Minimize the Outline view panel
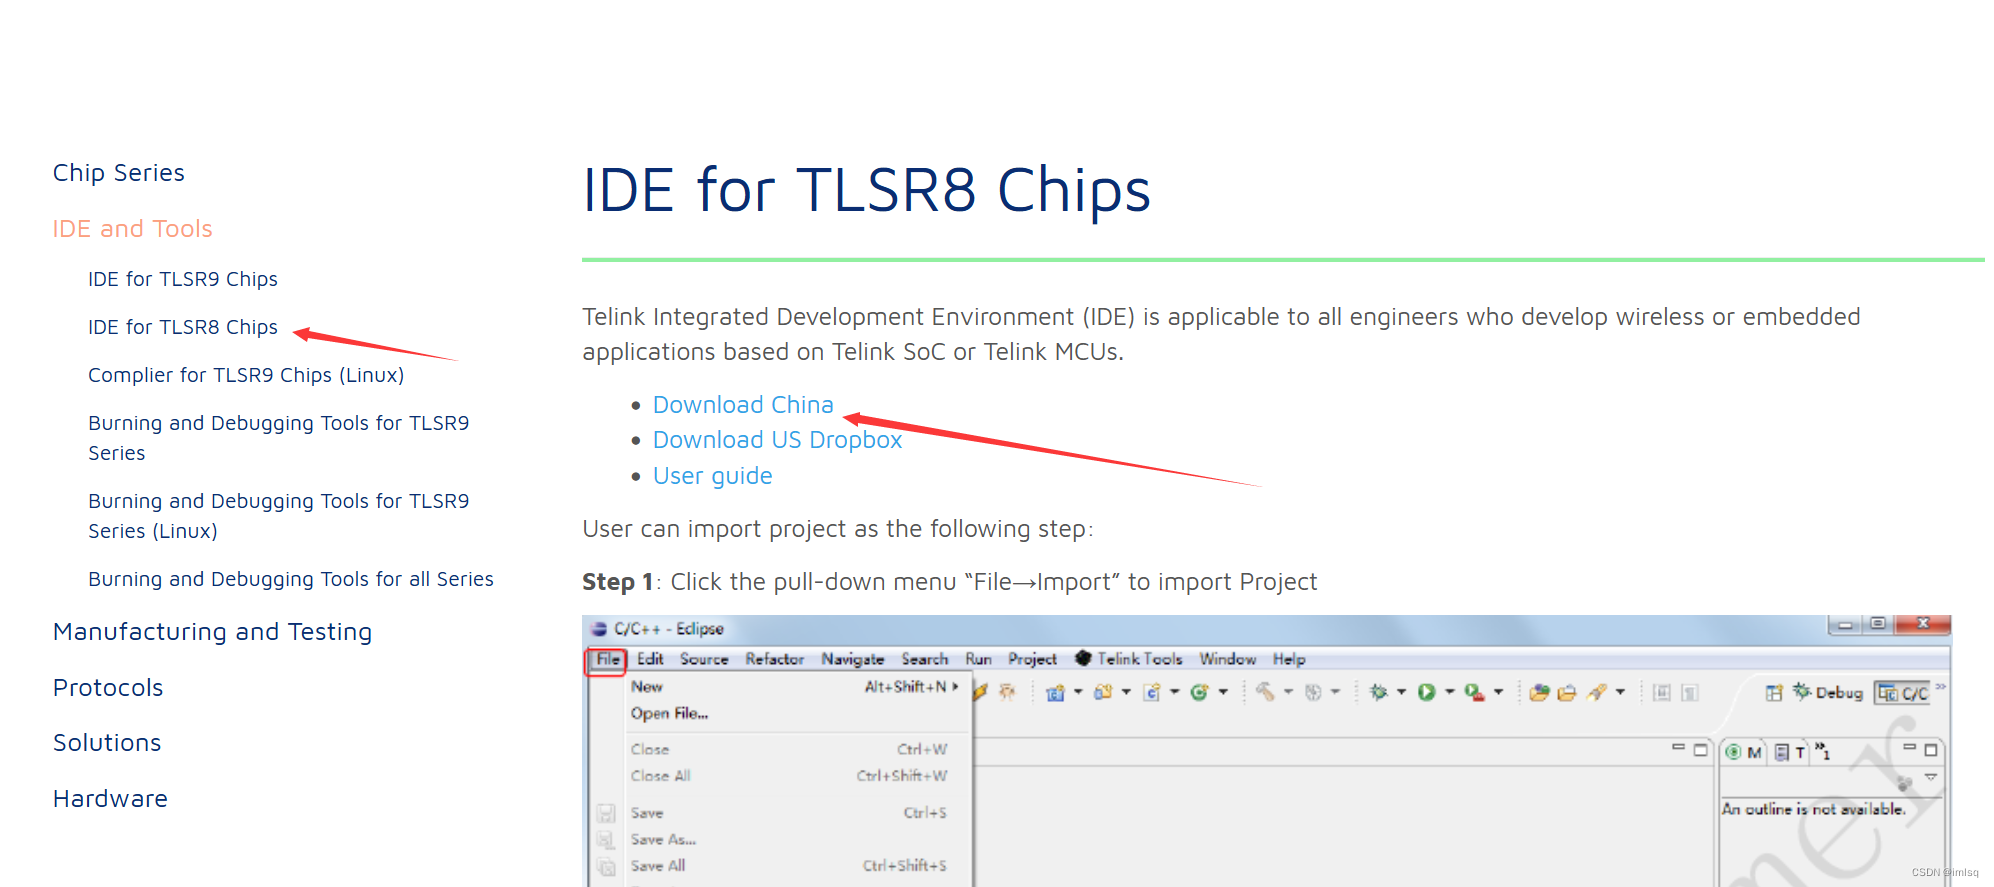This screenshot has height=887, width=1994. [x=1909, y=748]
